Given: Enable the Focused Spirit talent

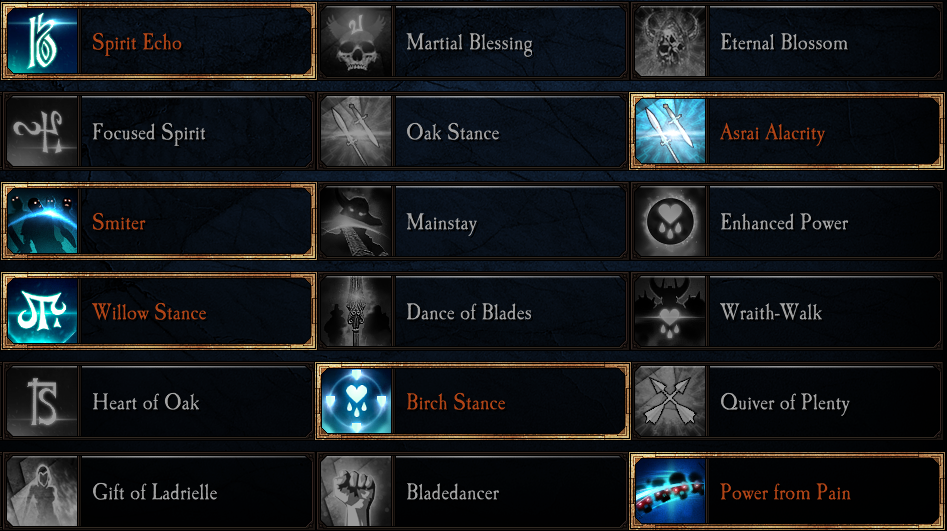Looking at the screenshot, I should [x=148, y=133].
